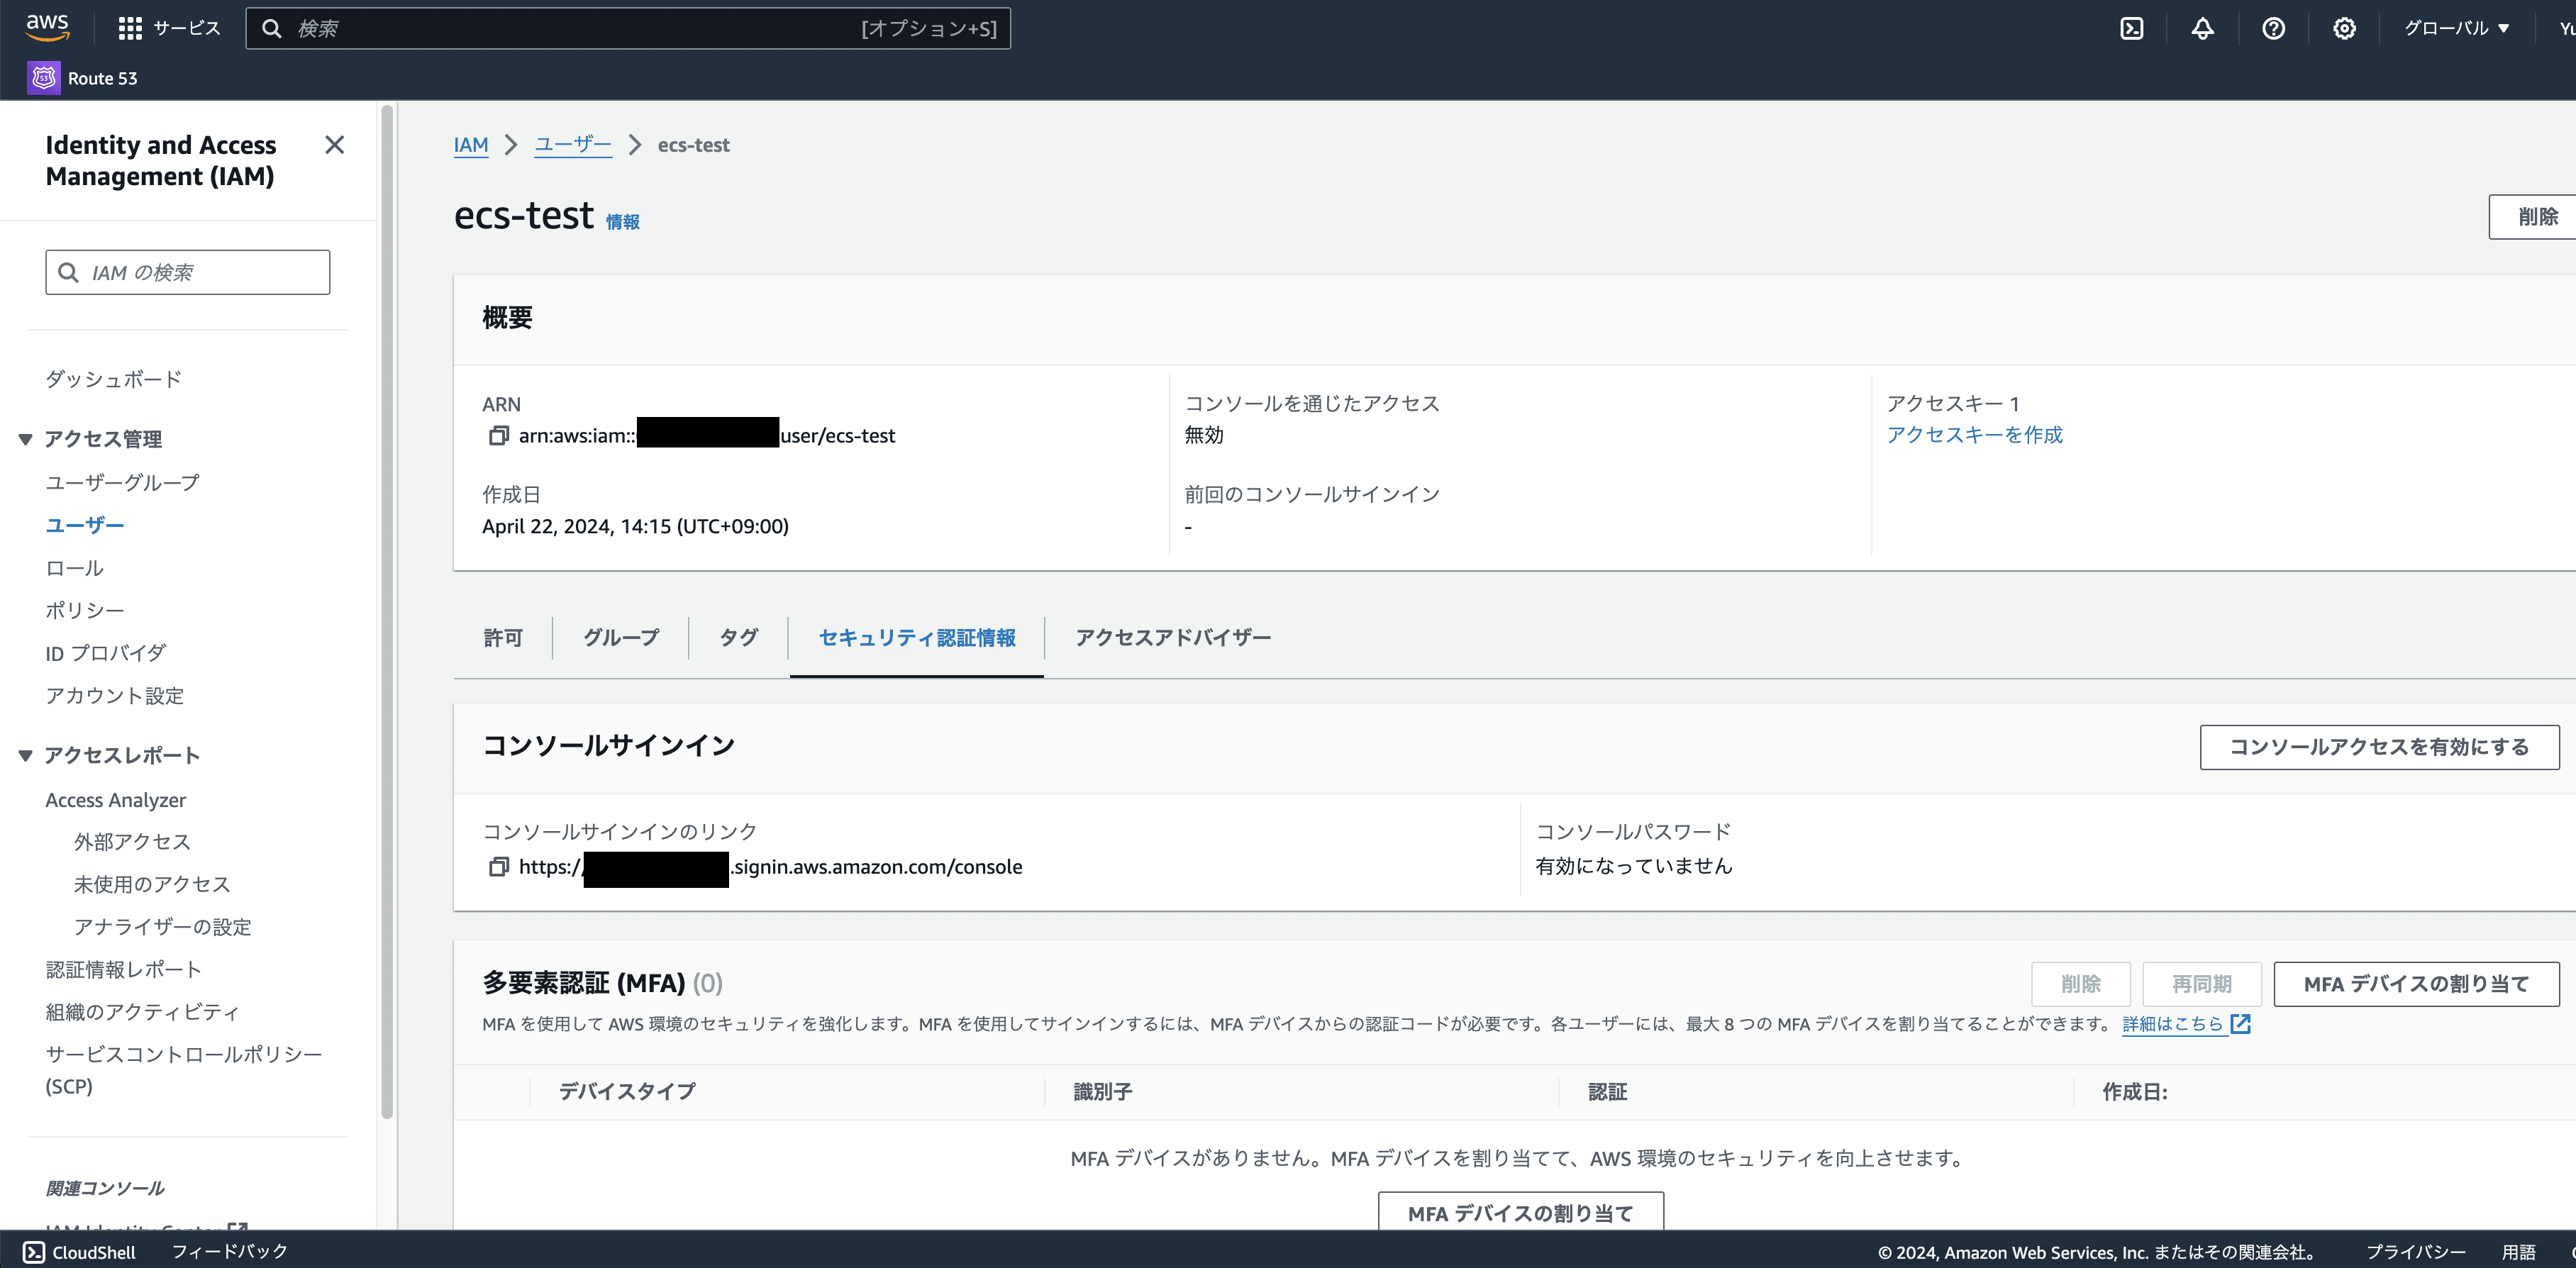
Task: Switch to the アクセスアドバイザー tab
Action: [1173, 638]
